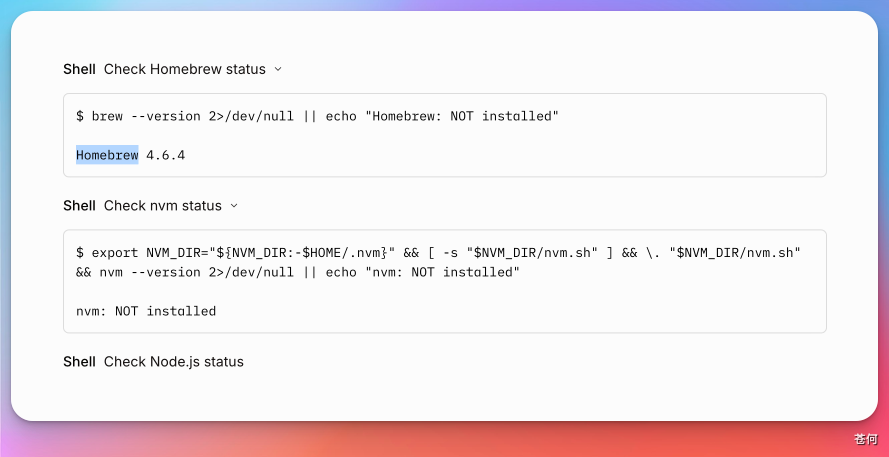Click the Shell label beside Node.js status
Screen dimensions: 889x457
(79, 362)
